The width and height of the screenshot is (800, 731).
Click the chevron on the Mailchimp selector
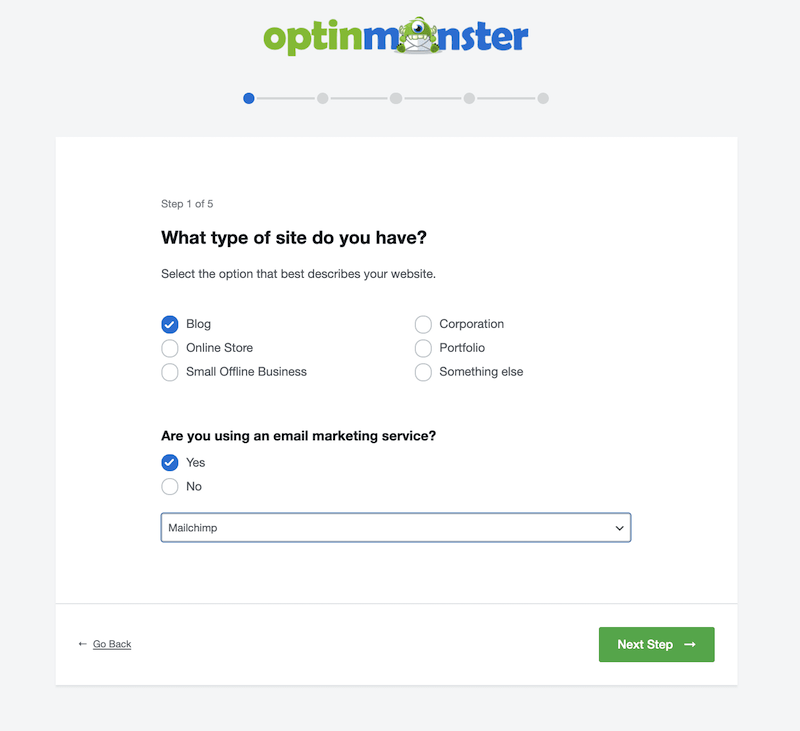pyautogui.click(x=619, y=527)
